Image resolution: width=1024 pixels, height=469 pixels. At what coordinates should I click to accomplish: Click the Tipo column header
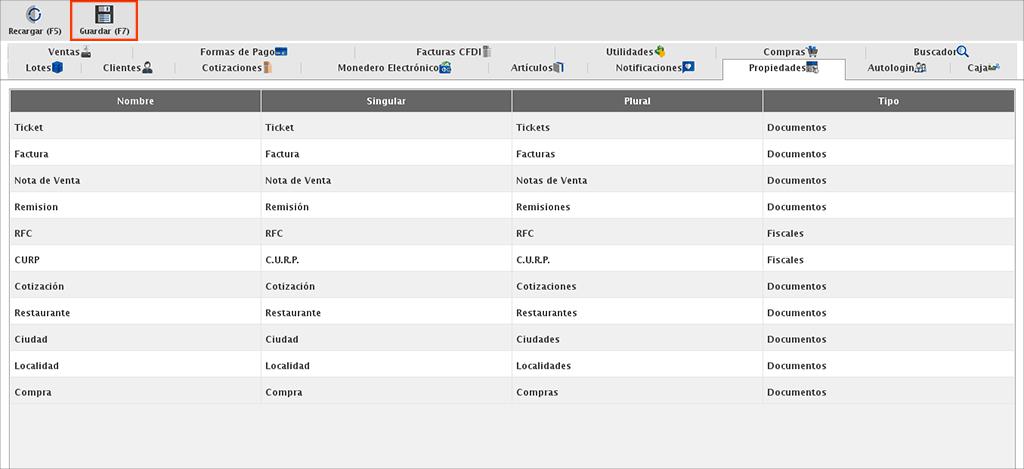point(888,101)
